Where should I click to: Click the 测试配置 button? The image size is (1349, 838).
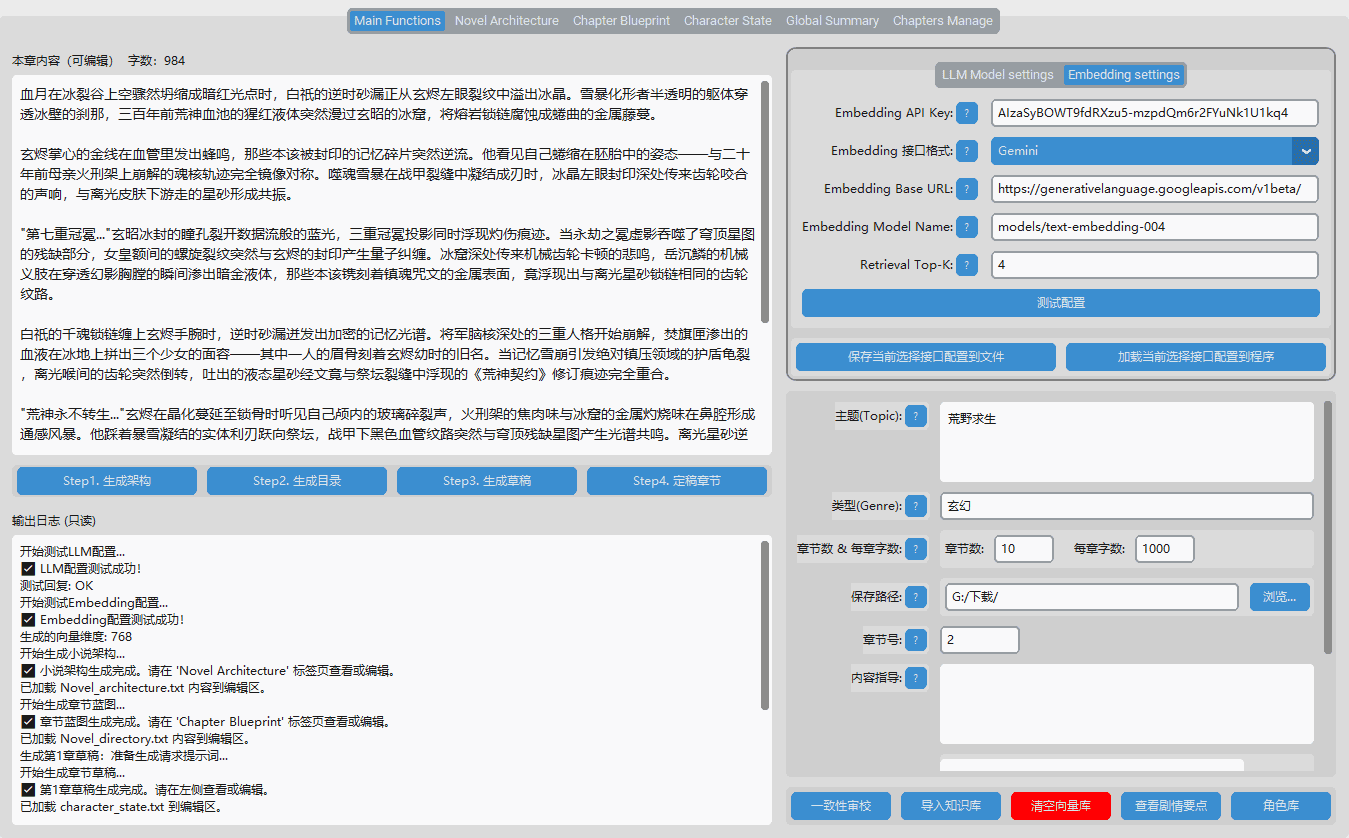(x=1060, y=303)
